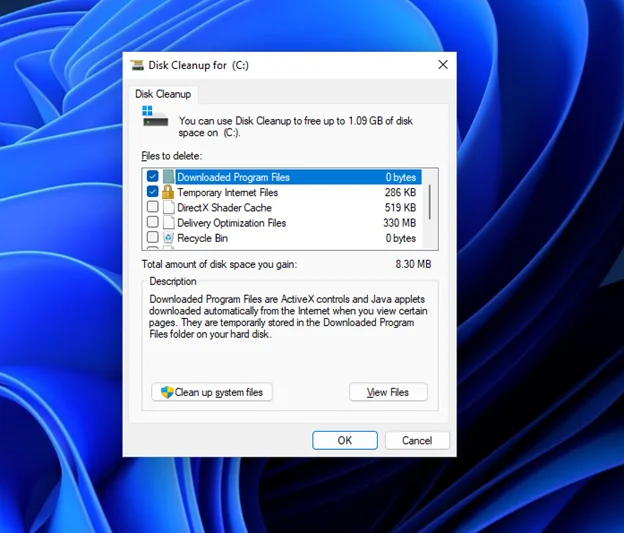Click the Description group label
624x533 pixels.
(x=173, y=281)
